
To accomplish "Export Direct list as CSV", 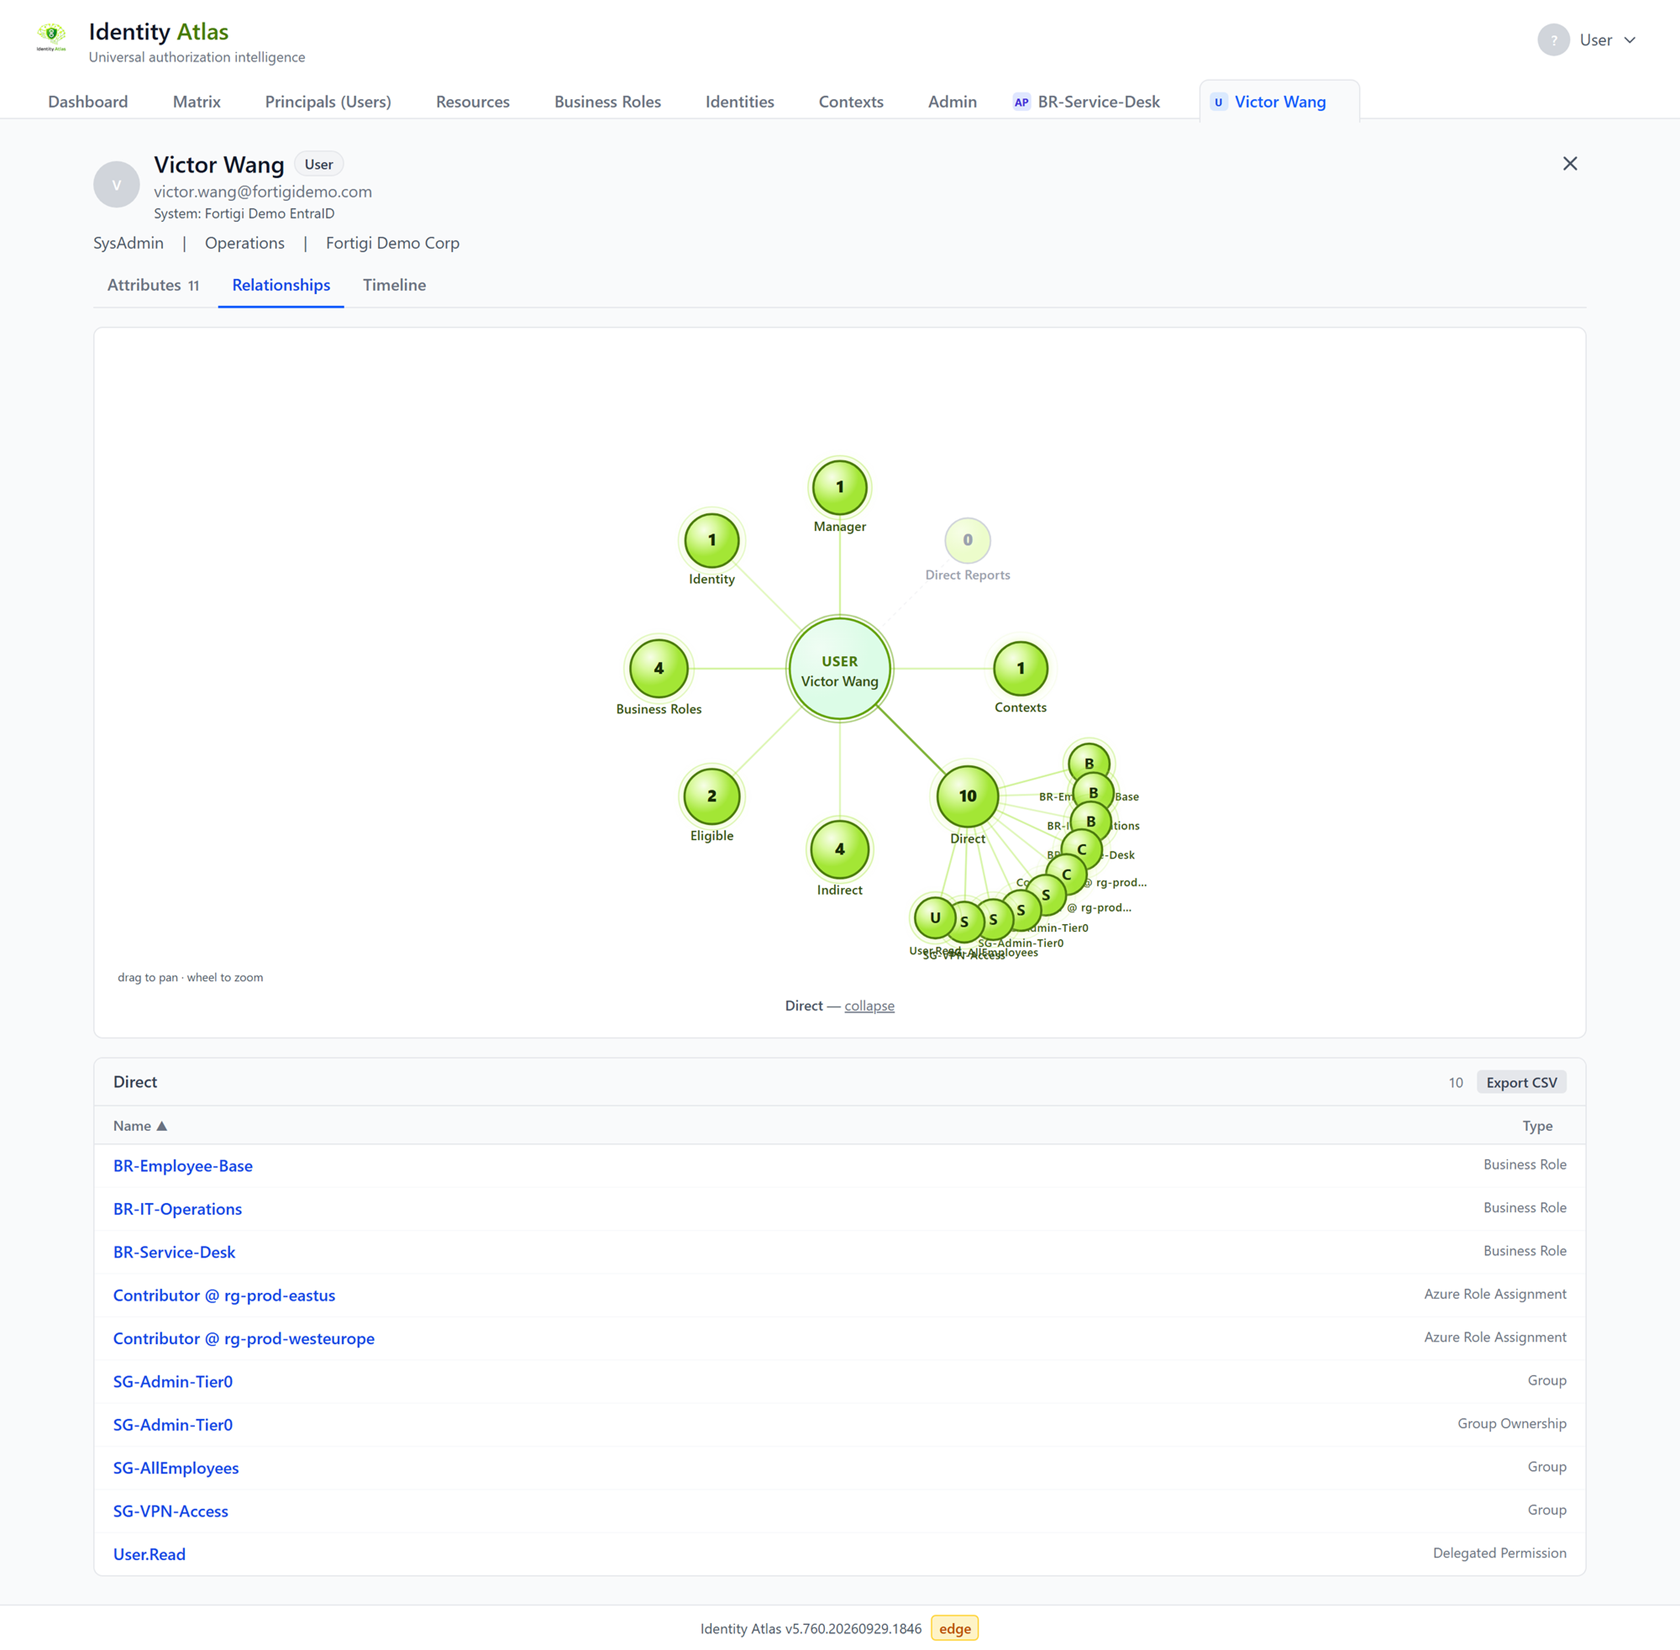I will [x=1521, y=1082].
